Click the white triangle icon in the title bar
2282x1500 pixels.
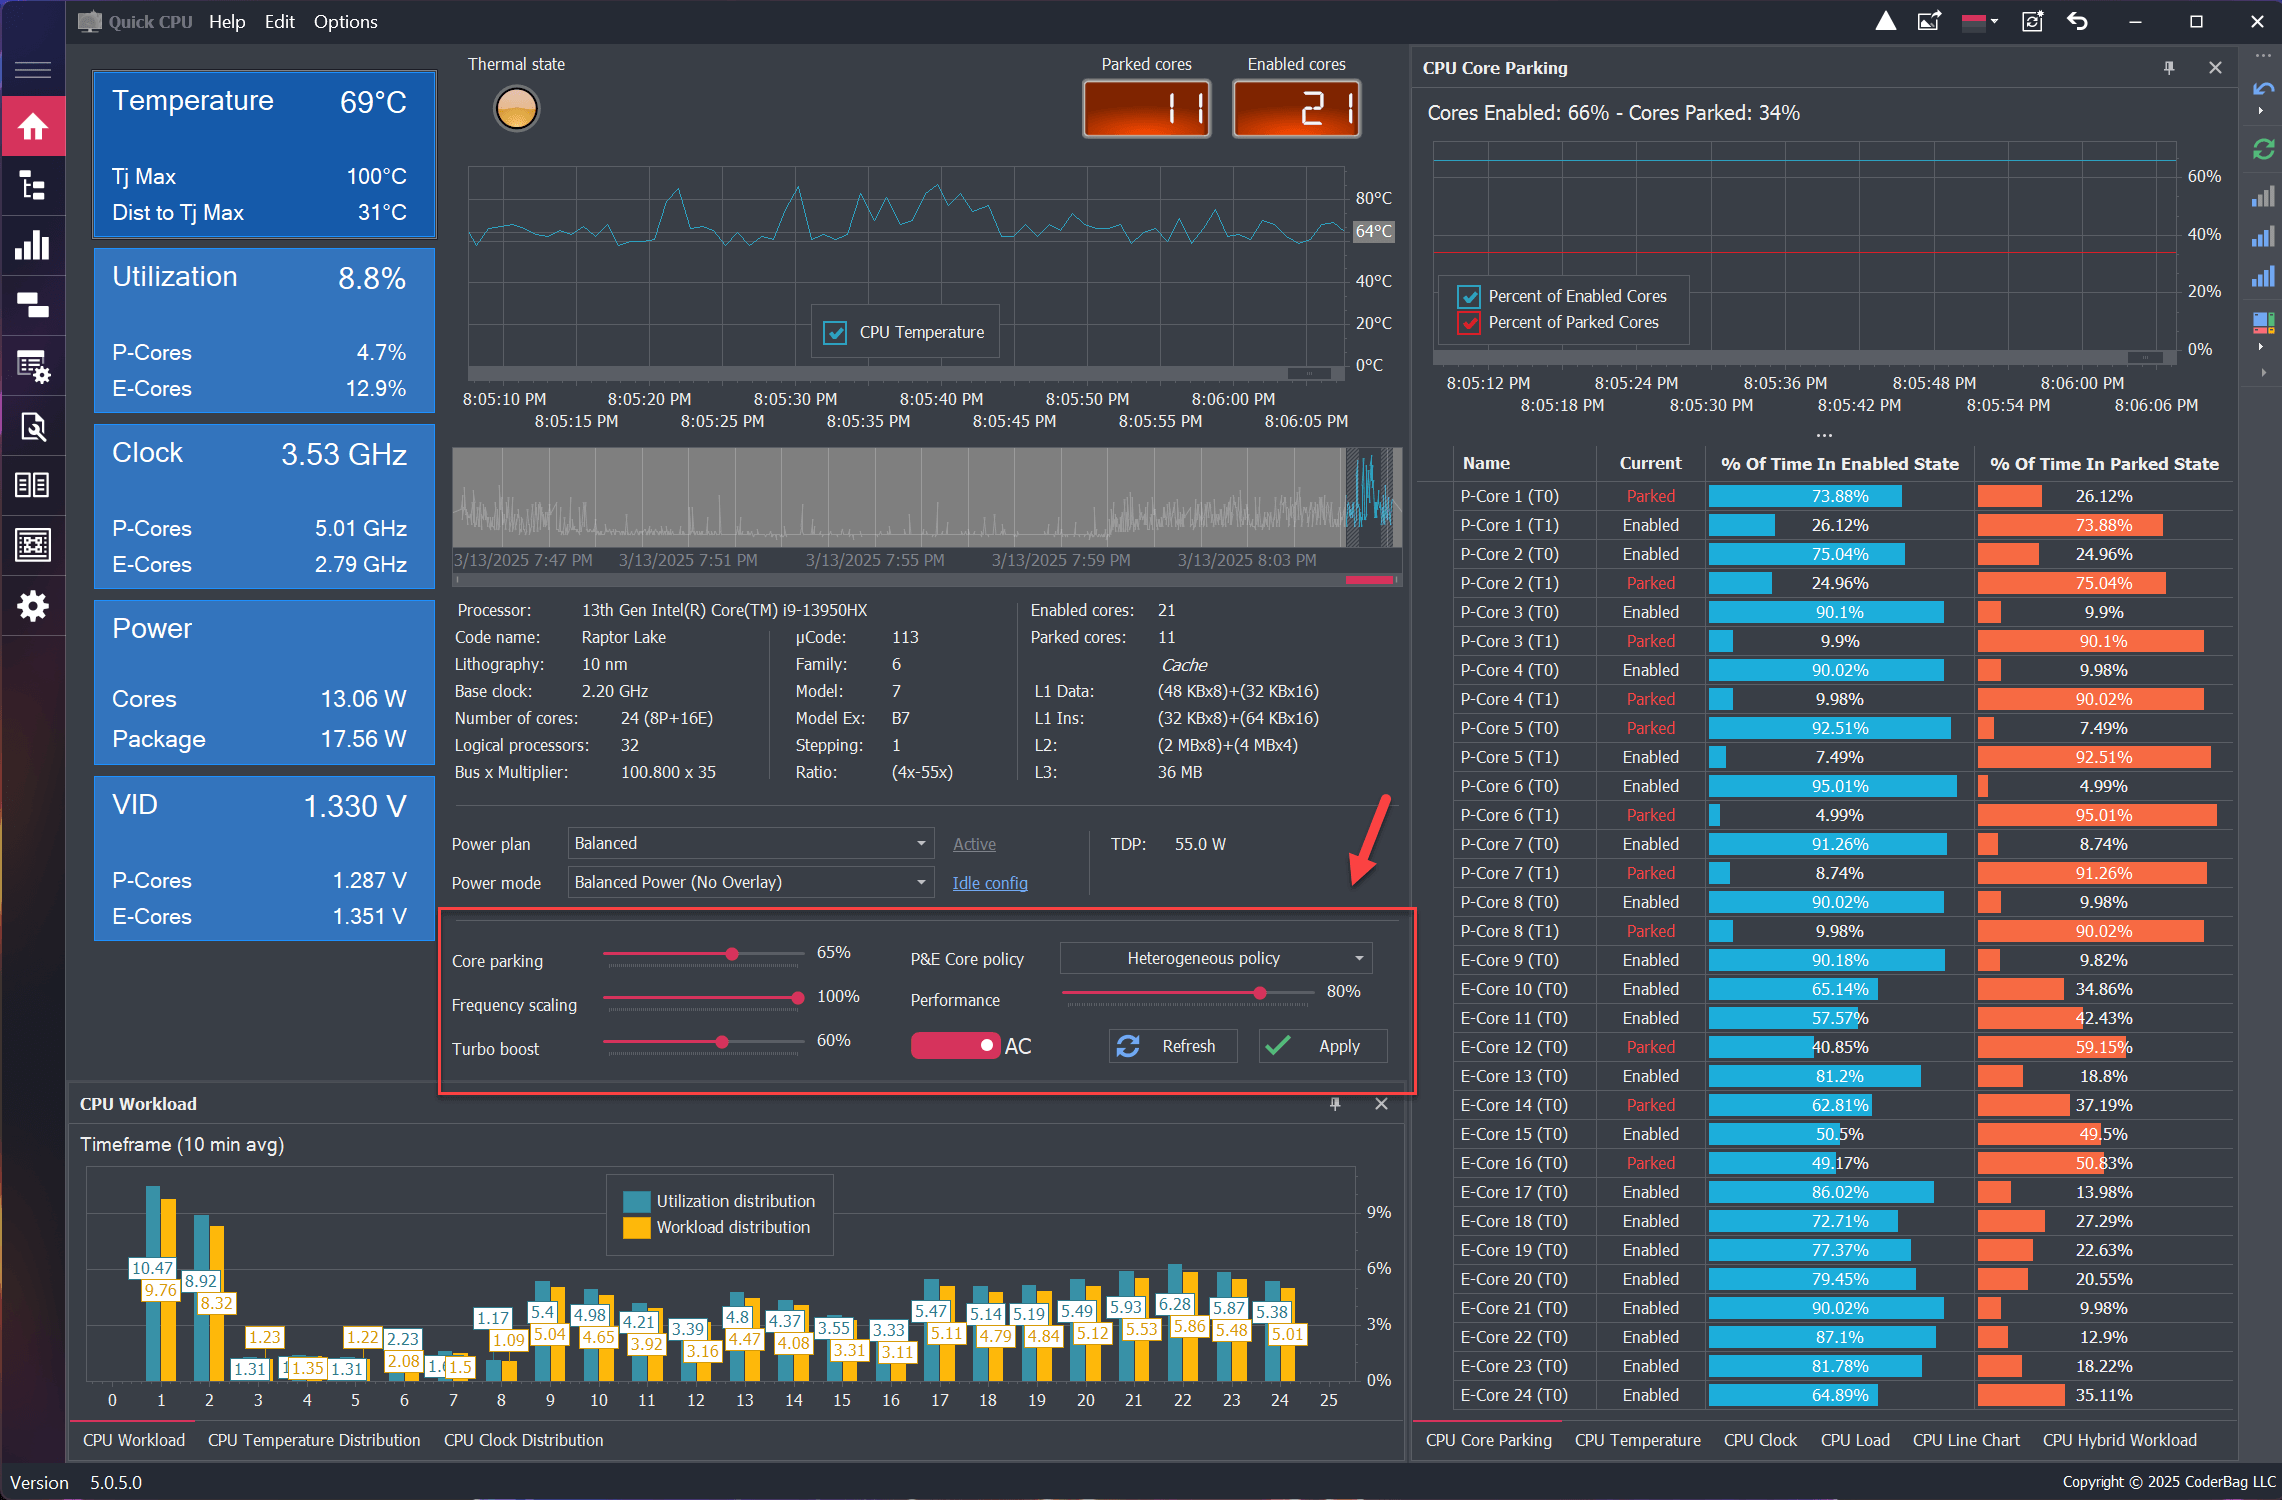click(x=1885, y=21)
